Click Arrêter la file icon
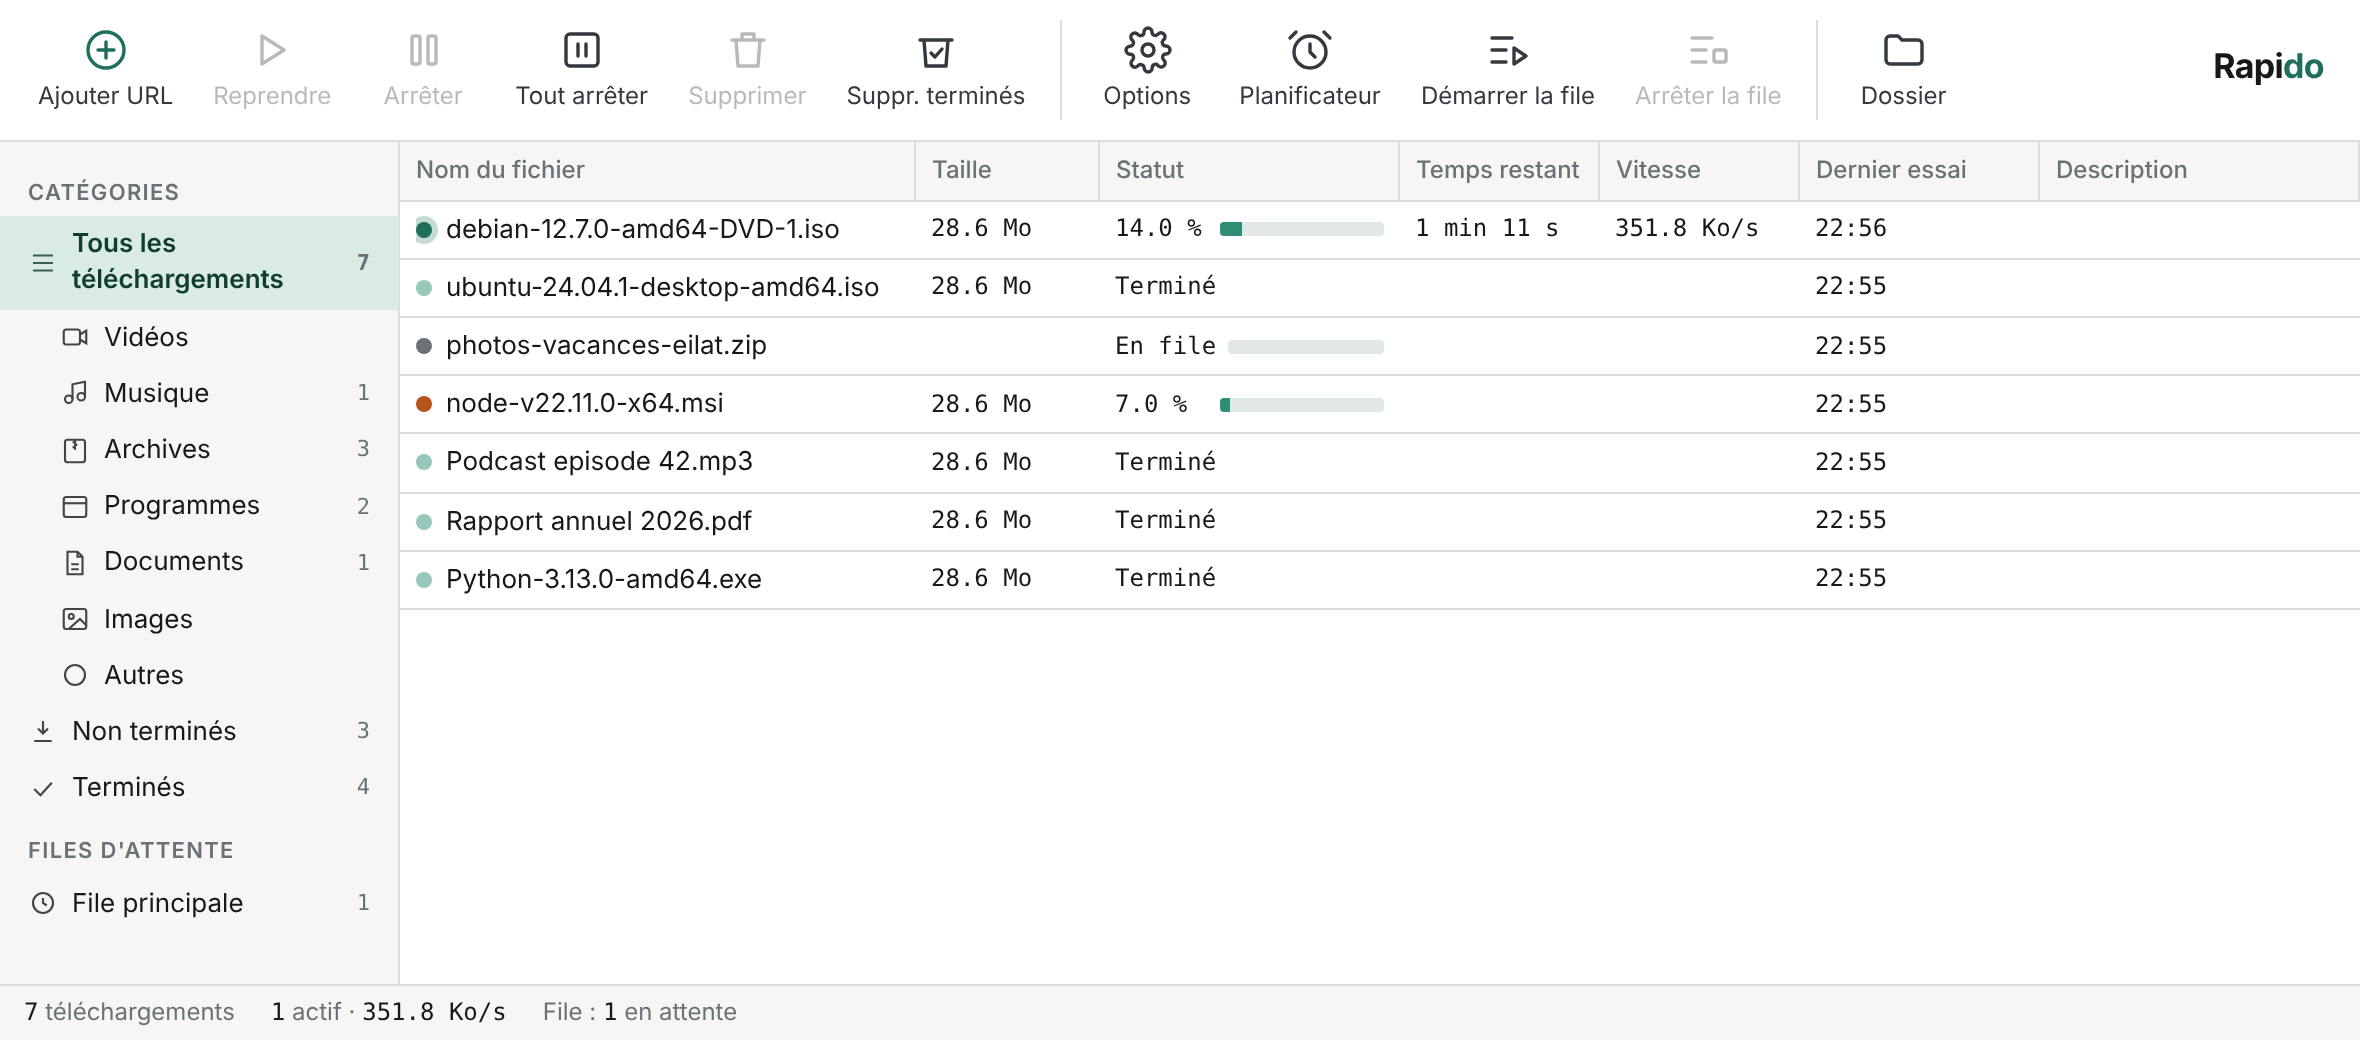 tap(1708, 50)
